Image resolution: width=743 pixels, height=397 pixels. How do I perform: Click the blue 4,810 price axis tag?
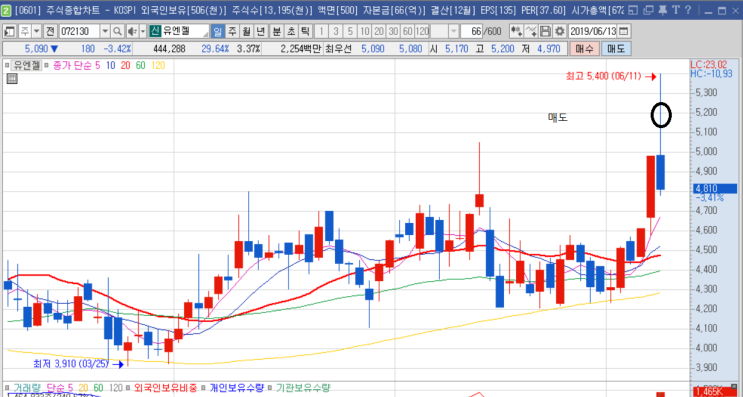[715, 189]
